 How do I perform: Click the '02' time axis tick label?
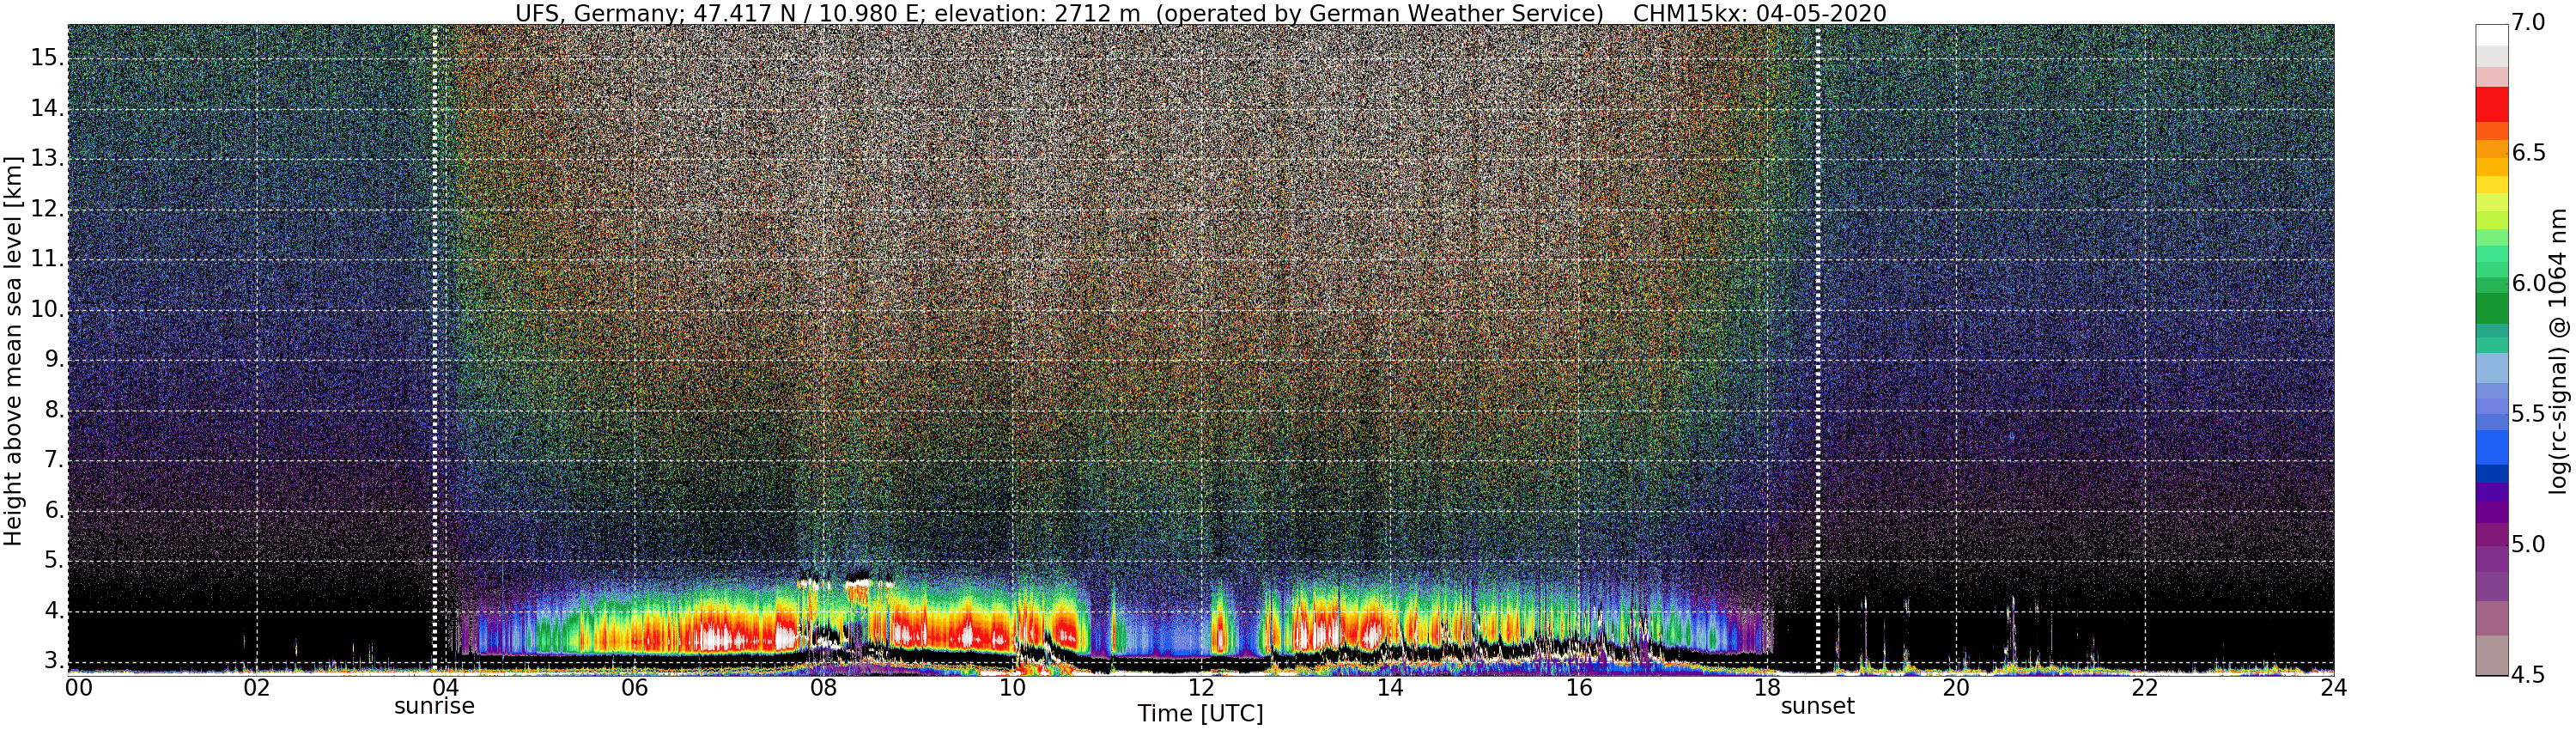pos(257,688)
